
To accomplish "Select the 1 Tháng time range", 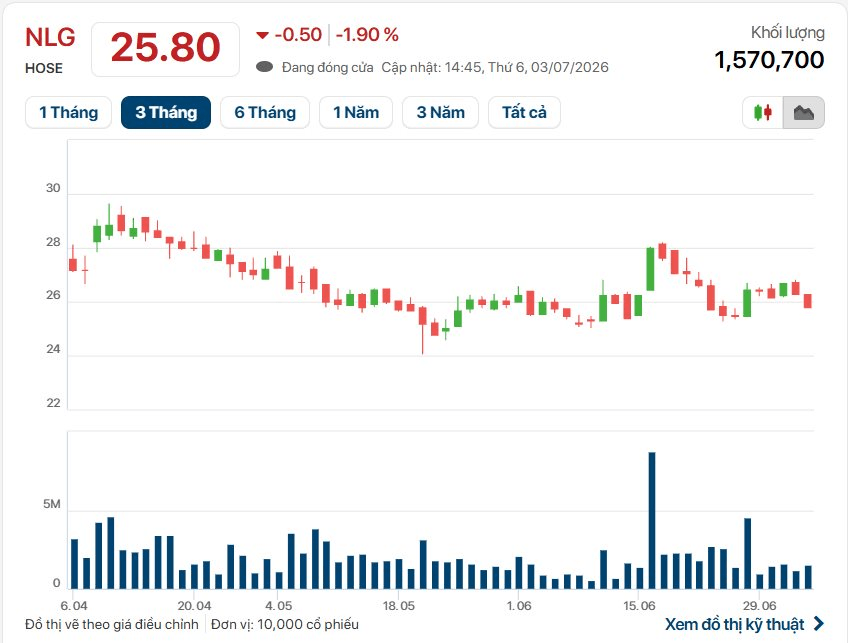I will pyautogui.click(x=69, y=112).
